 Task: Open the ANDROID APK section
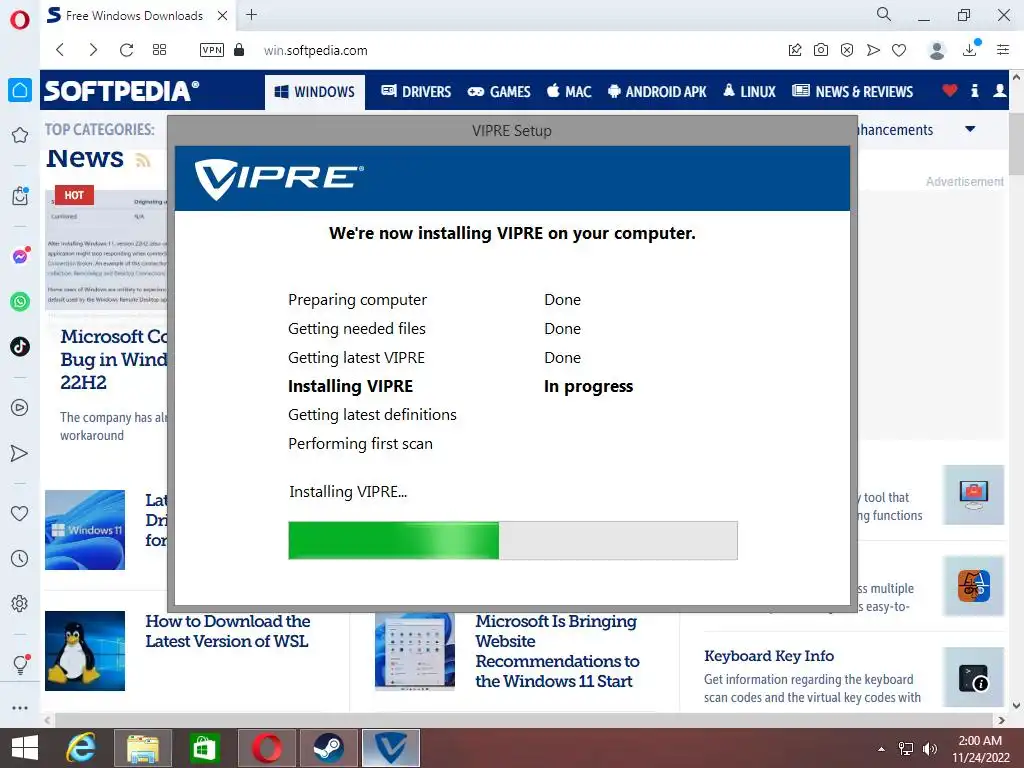pos(657,91)
